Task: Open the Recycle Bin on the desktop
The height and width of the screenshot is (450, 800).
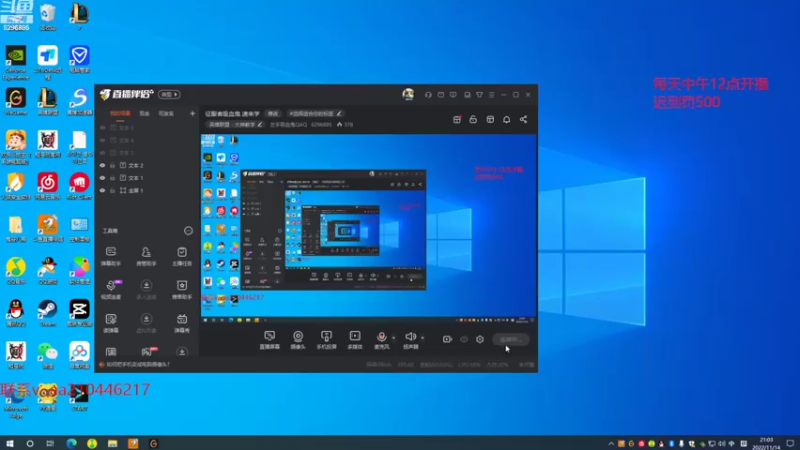Action: pyautogui.click(x=47, y=17)
